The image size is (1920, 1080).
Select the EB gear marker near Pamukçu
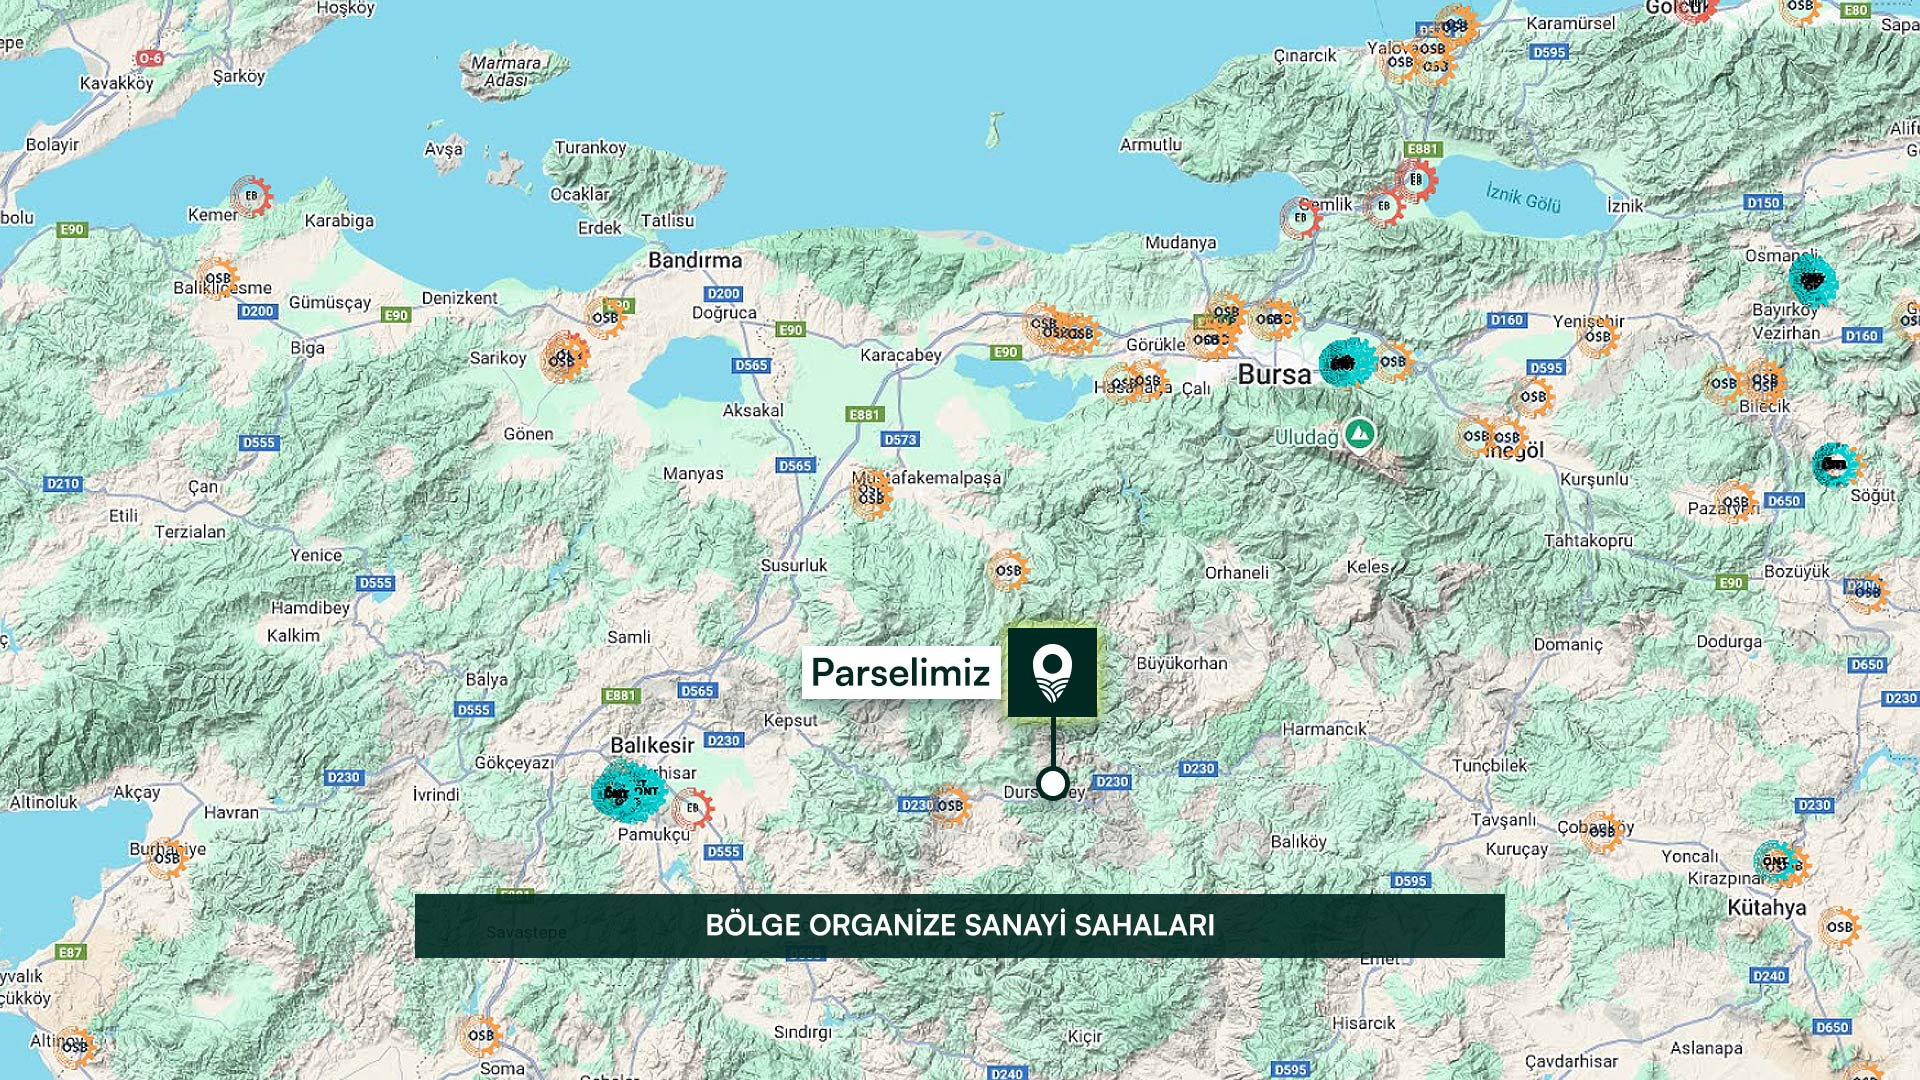(692, 808)
